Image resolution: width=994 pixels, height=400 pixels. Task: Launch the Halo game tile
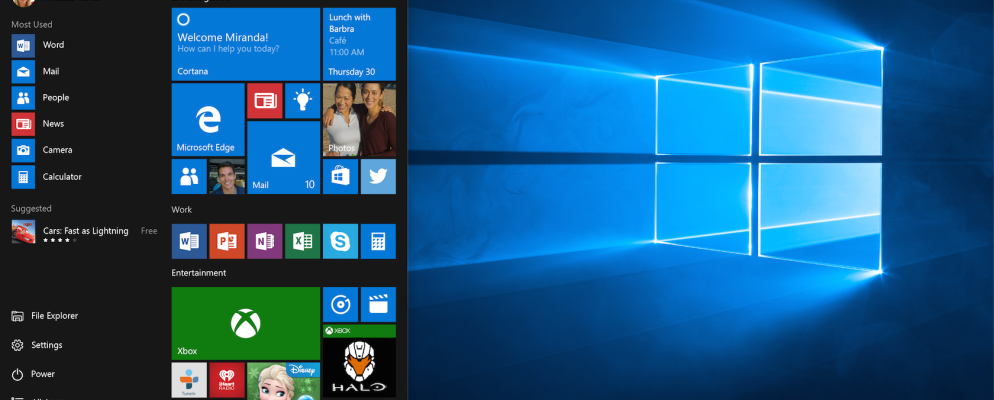coord(359,361)
